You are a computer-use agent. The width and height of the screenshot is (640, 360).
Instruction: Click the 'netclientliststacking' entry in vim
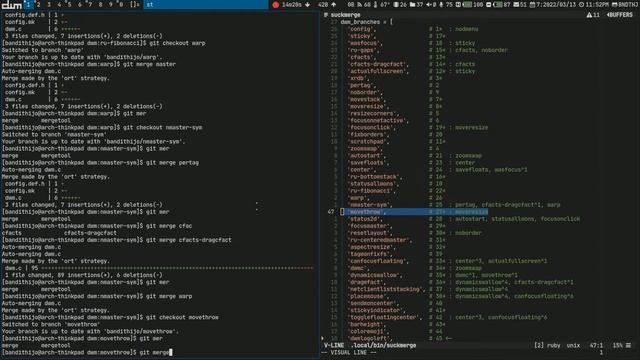tap(386, 289)
